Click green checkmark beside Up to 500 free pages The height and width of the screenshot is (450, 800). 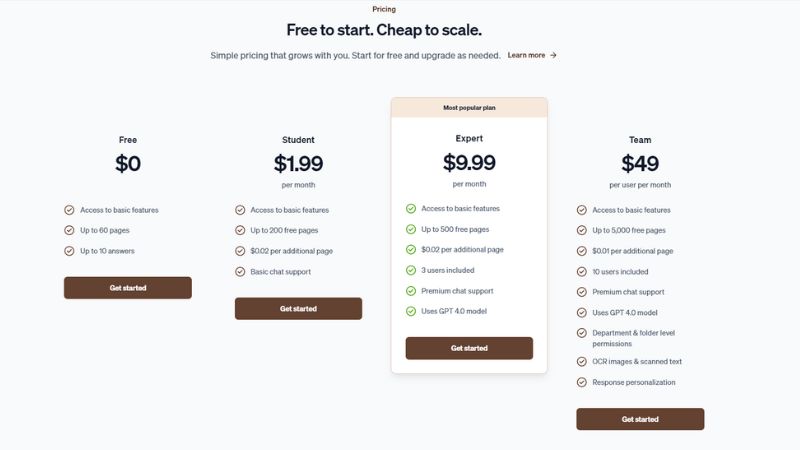click(411, 229)
